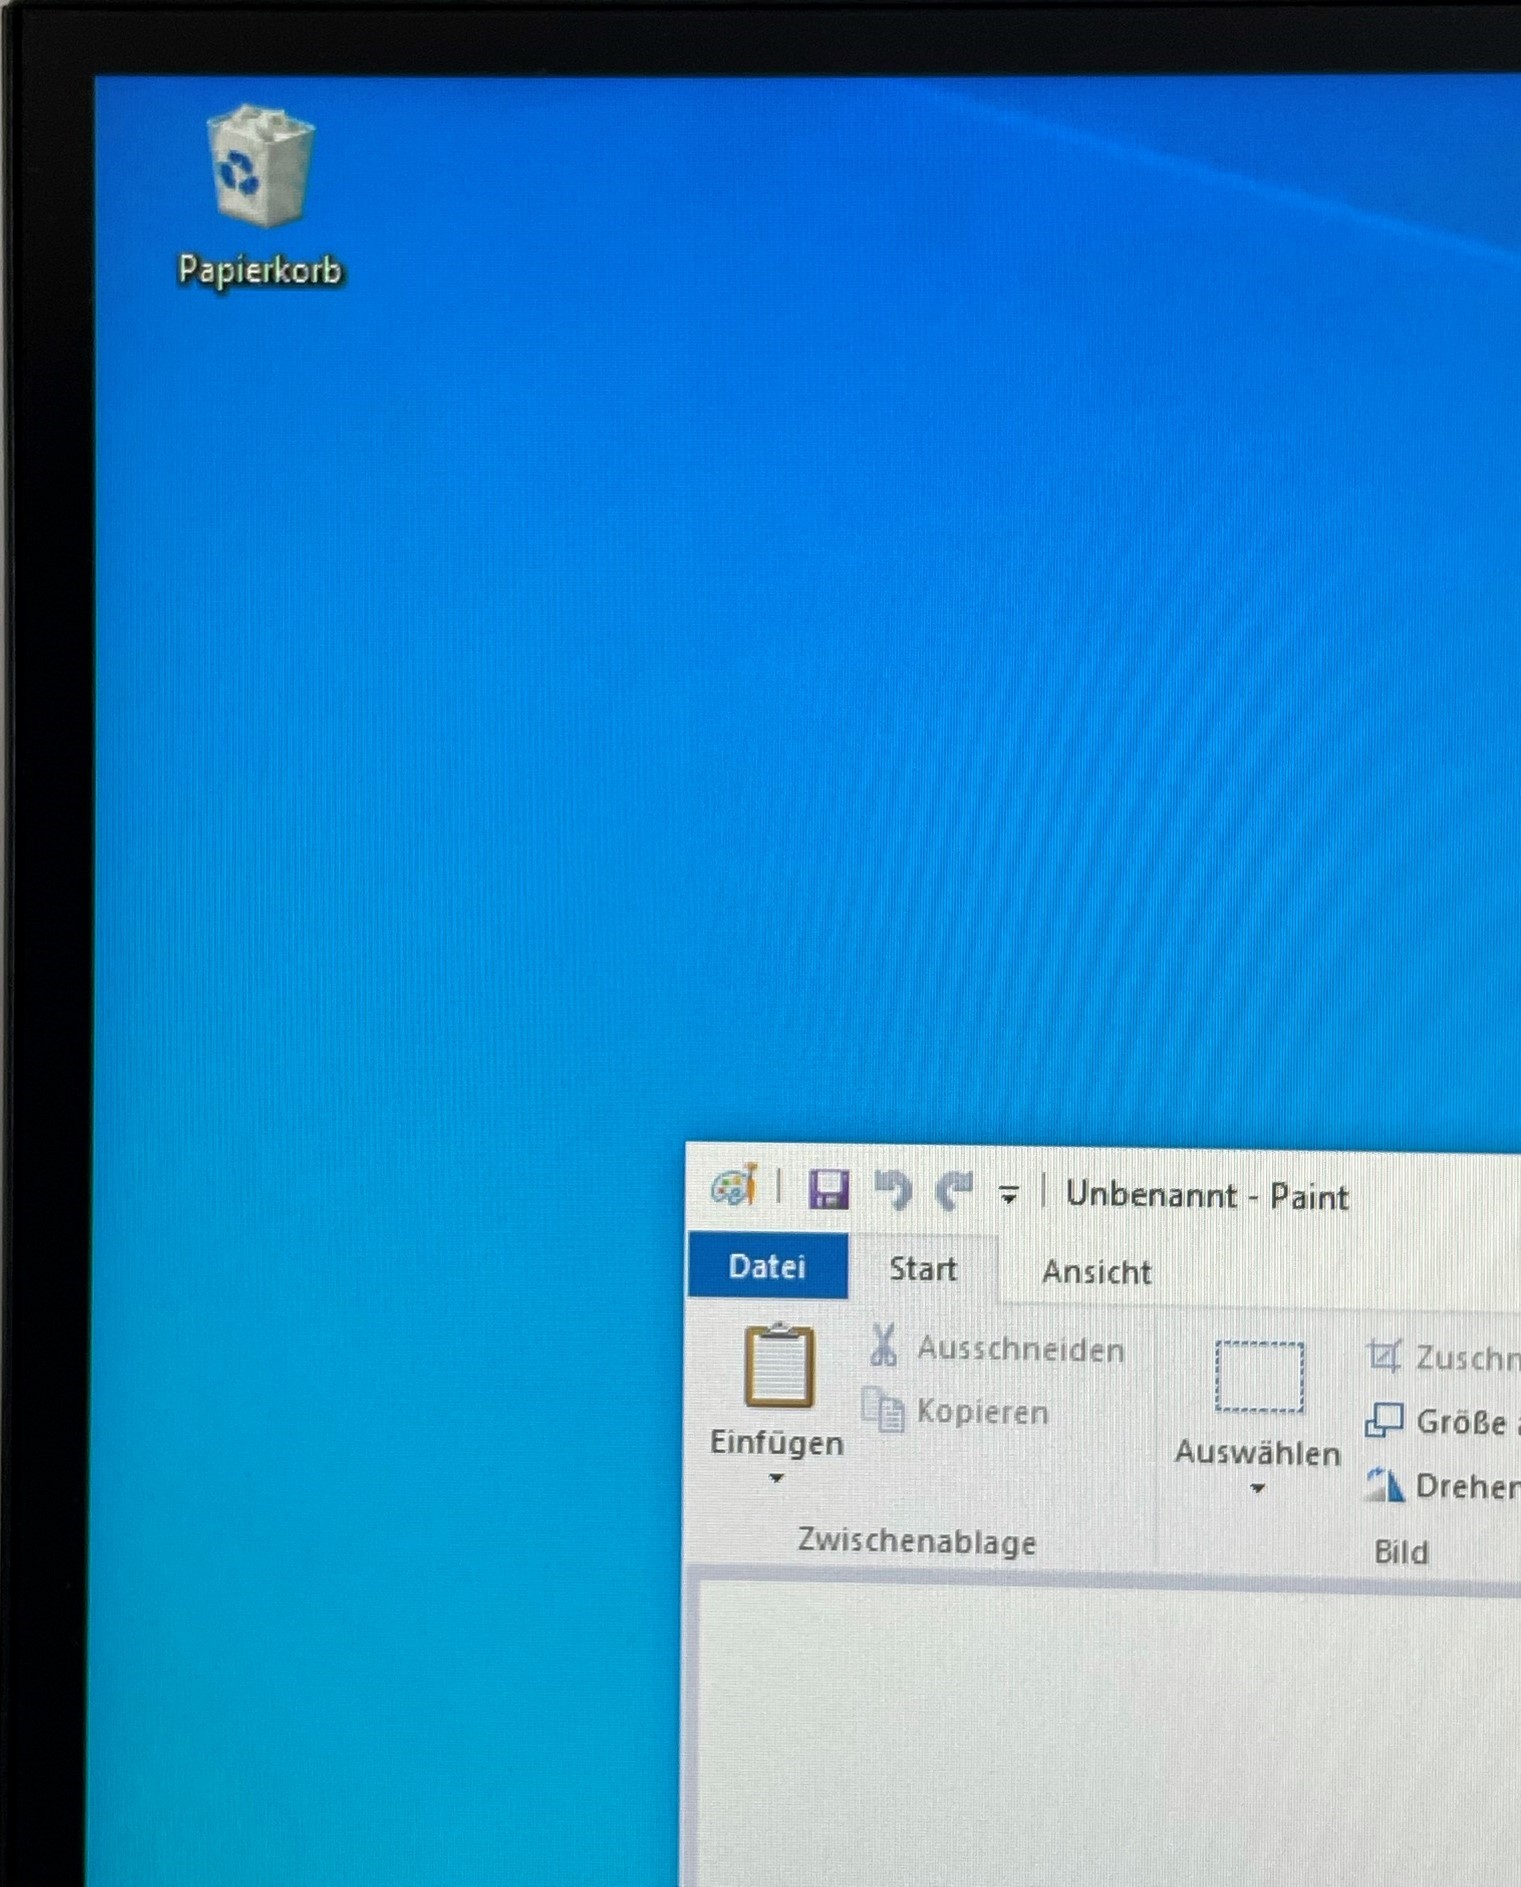Click the Einfügen clipboard icon
Image resolution: width=1521 pixels, height=1887 pixels.
[779, 1367]
